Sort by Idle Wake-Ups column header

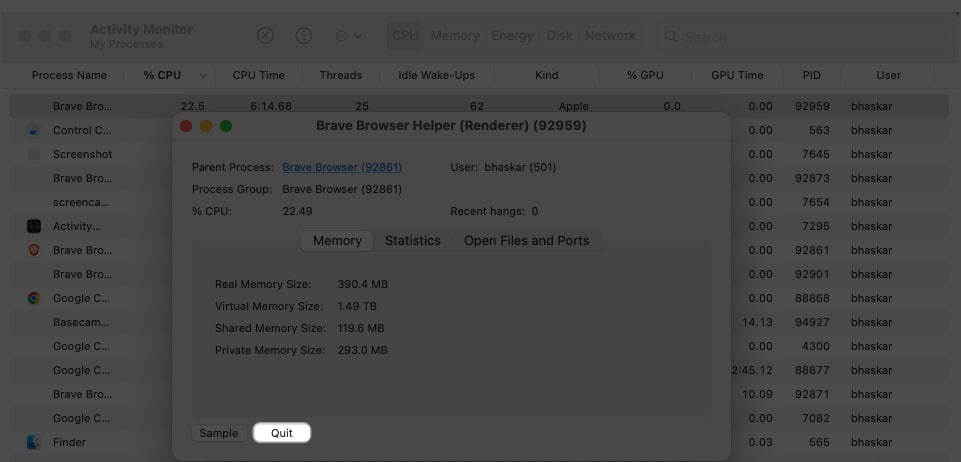pos(436,75)
